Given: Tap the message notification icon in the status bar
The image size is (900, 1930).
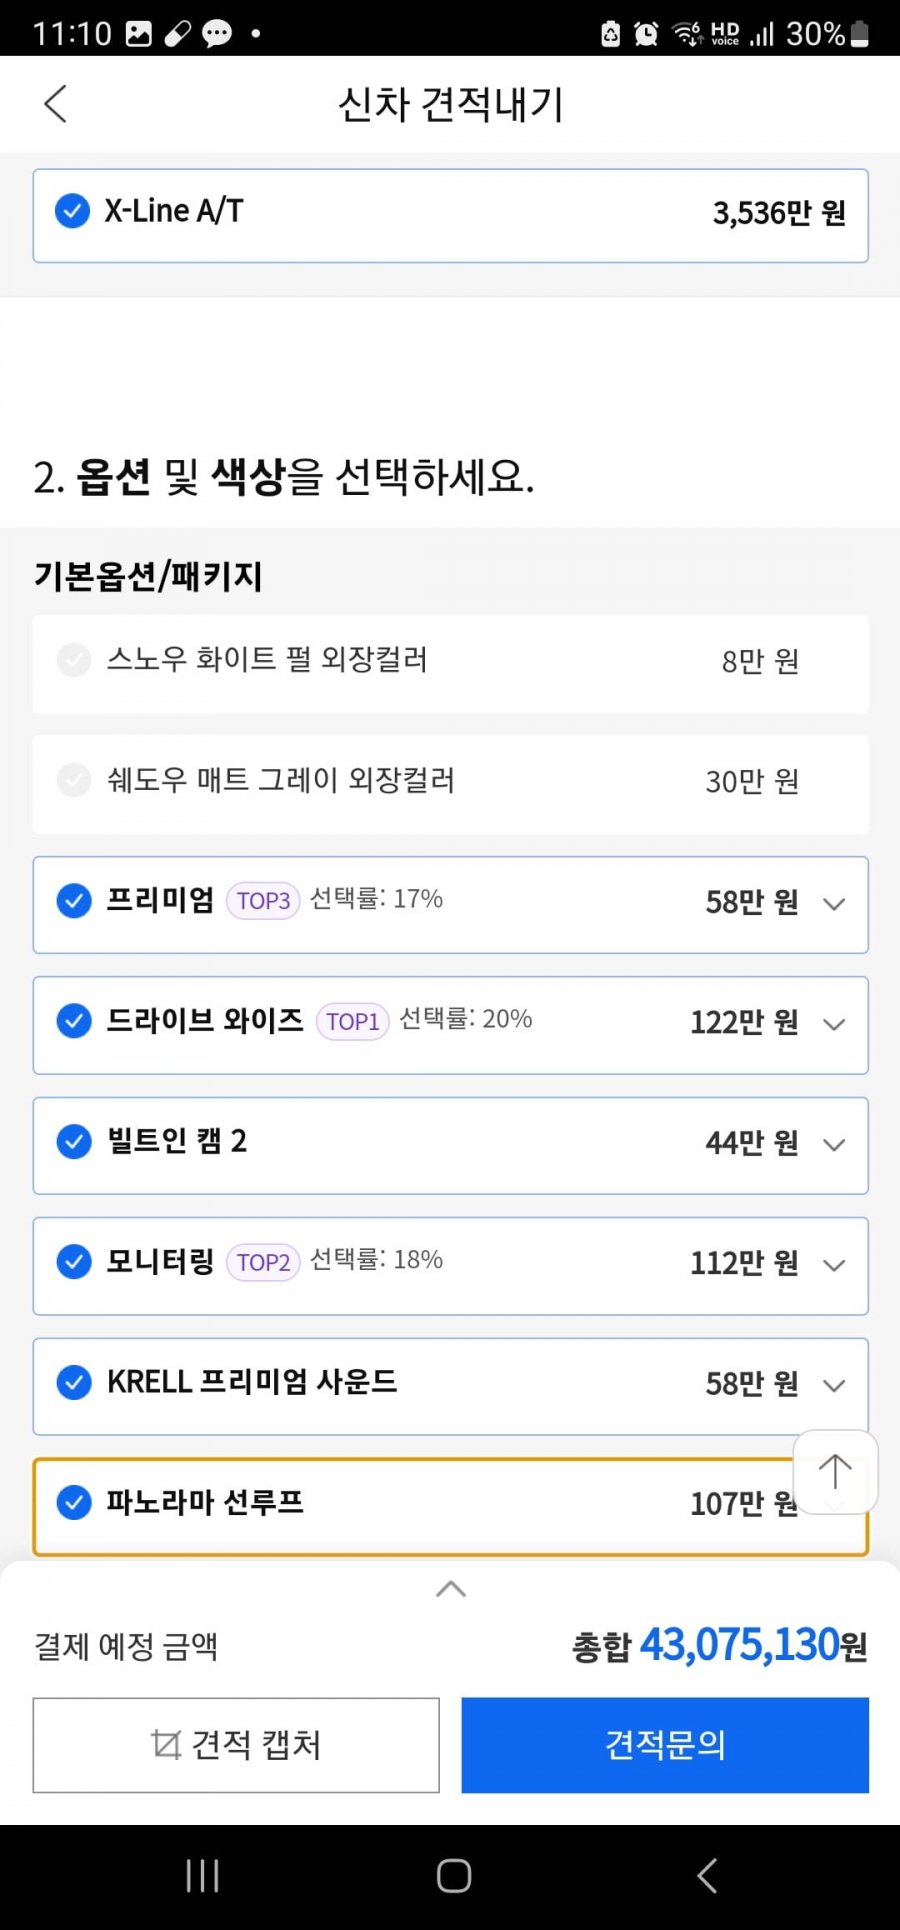Looking at the screenshot, I should coord(217,34).
